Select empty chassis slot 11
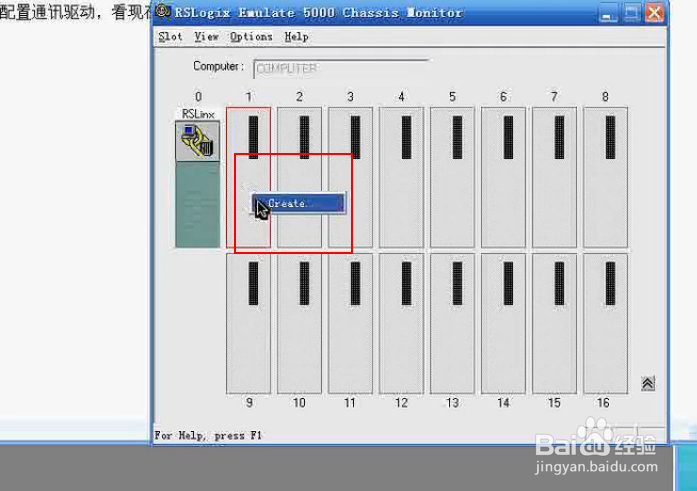Image resolution: width=697 pixels, height=491 pixels. (x=351, y=323)
